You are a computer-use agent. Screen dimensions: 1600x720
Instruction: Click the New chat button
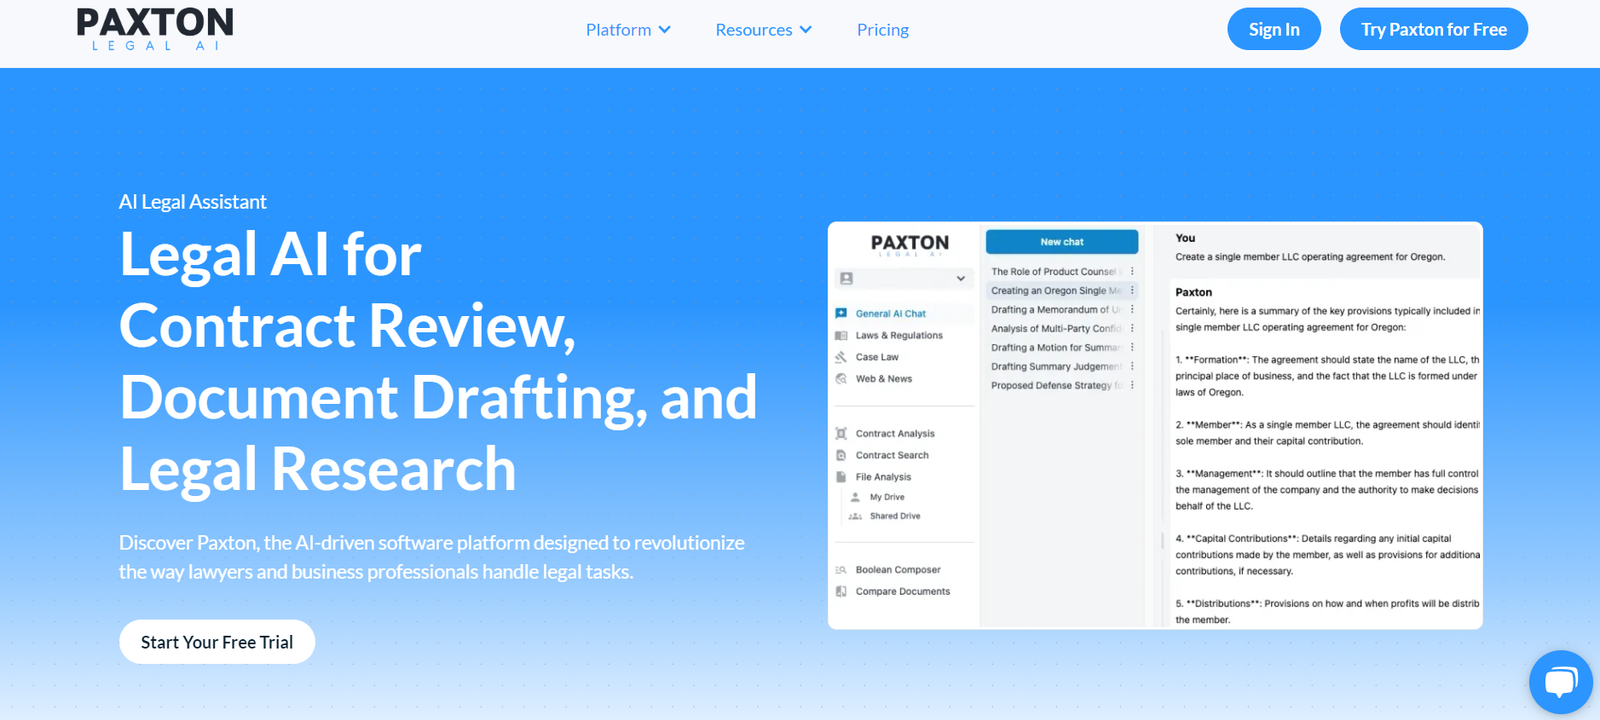tap(1061, 242)
